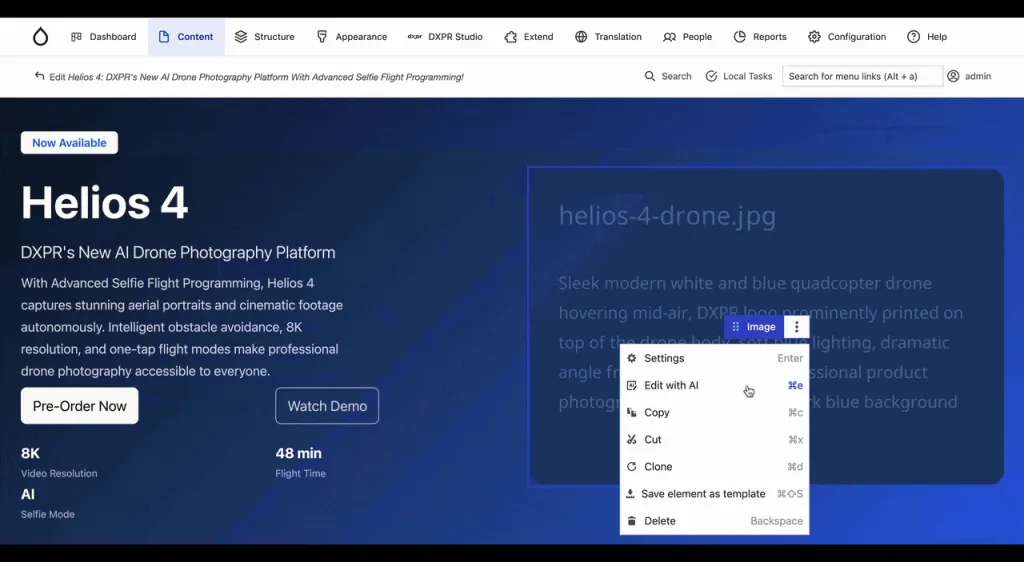Click the Drupal drop logo icon
Viewport: 1024px width, 562px height.
click(x=40, y=37)
